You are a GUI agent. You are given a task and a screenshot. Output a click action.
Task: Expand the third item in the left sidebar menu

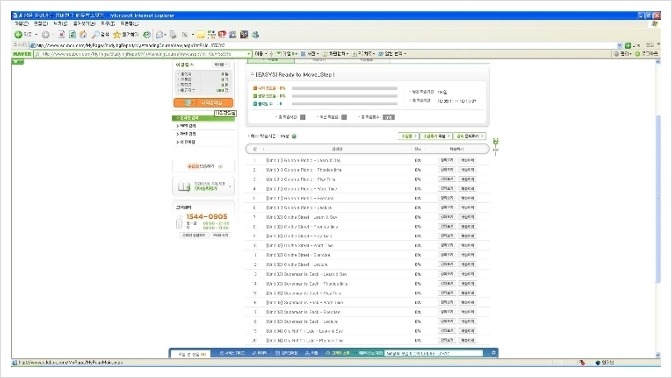tap(204, 134)
